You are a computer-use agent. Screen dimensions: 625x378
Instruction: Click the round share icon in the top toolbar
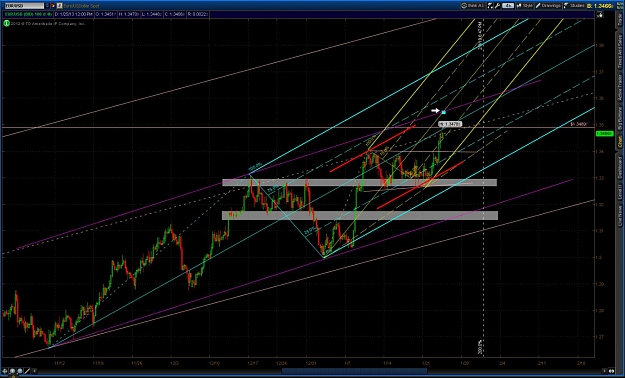[x=464, y=6]
